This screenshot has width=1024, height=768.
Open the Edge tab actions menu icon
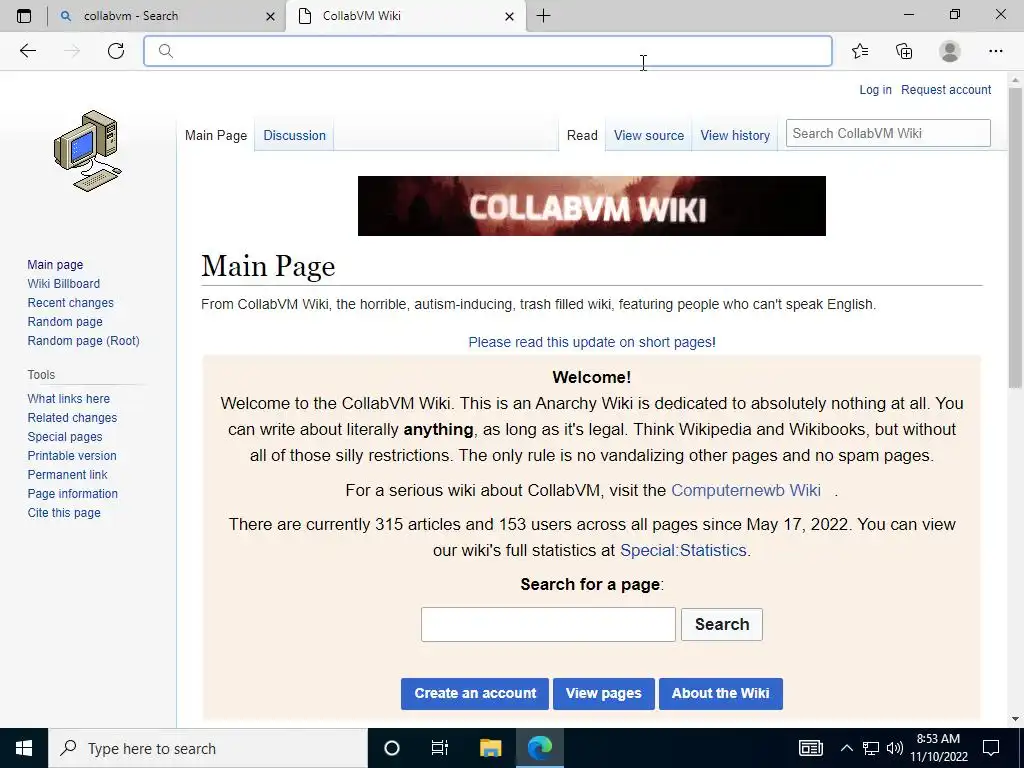tap(24, 16)
